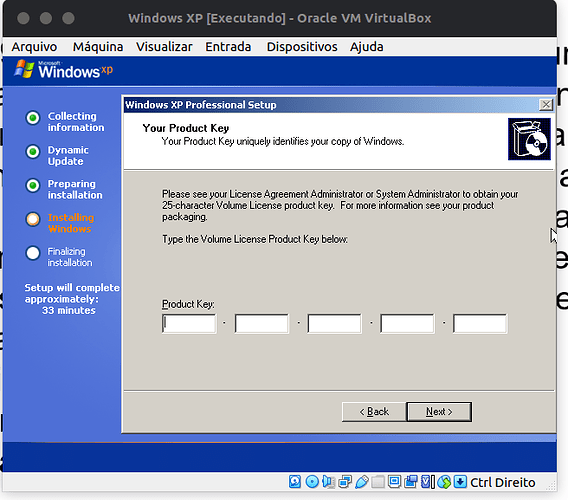Open the audio status icon
Image resolution: width=568 pixels, height=500 pixels.
click(328, 482)
